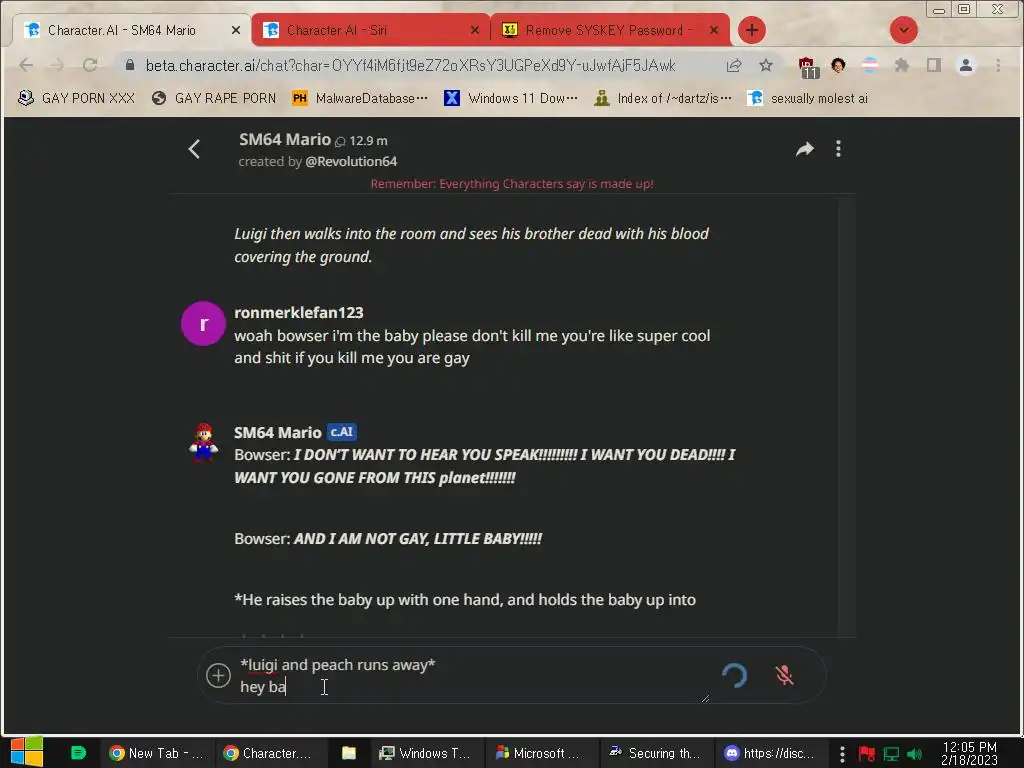Open the Windows 11 Dow... bookmark
The height and width of the screenshot is (768, 1024).
click(511, 98)
